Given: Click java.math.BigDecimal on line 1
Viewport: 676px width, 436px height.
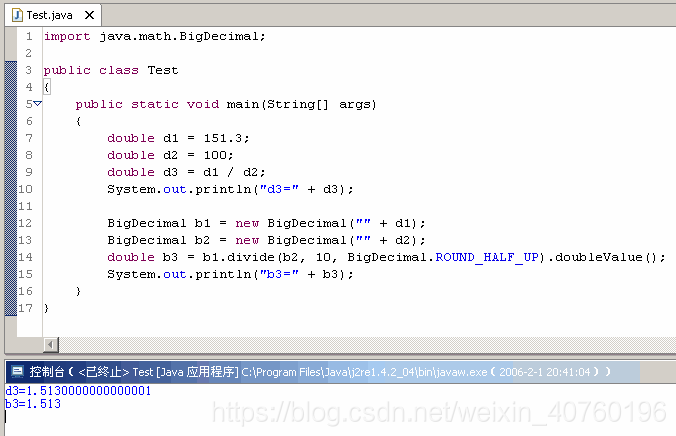Looking at the screenshot, I should (179, 36).
